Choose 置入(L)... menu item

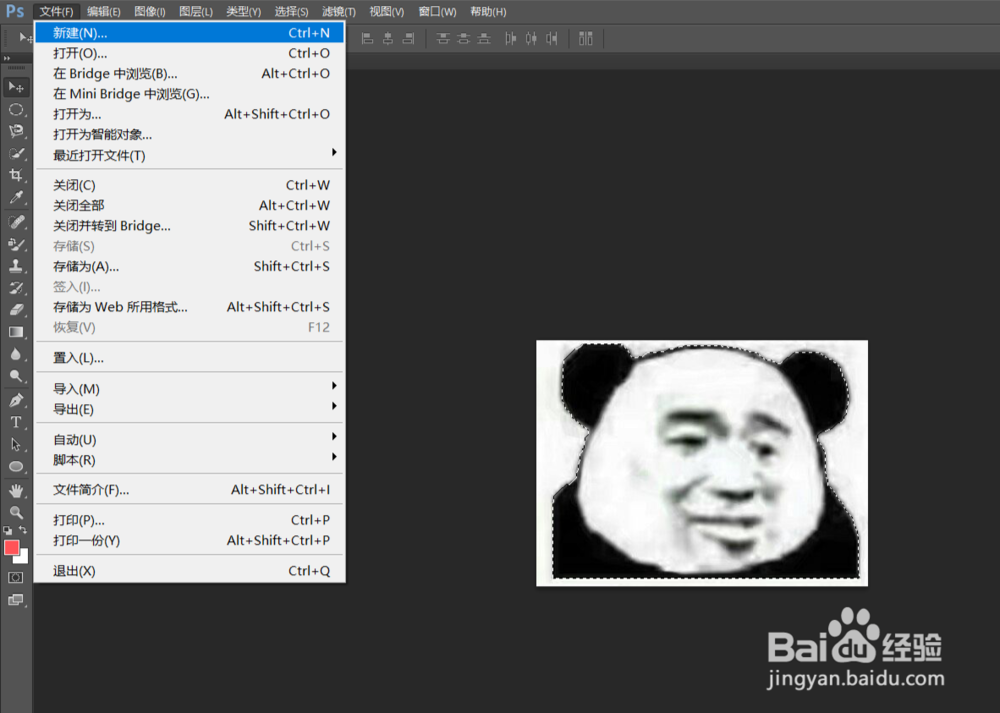click(x=189, y=358)
